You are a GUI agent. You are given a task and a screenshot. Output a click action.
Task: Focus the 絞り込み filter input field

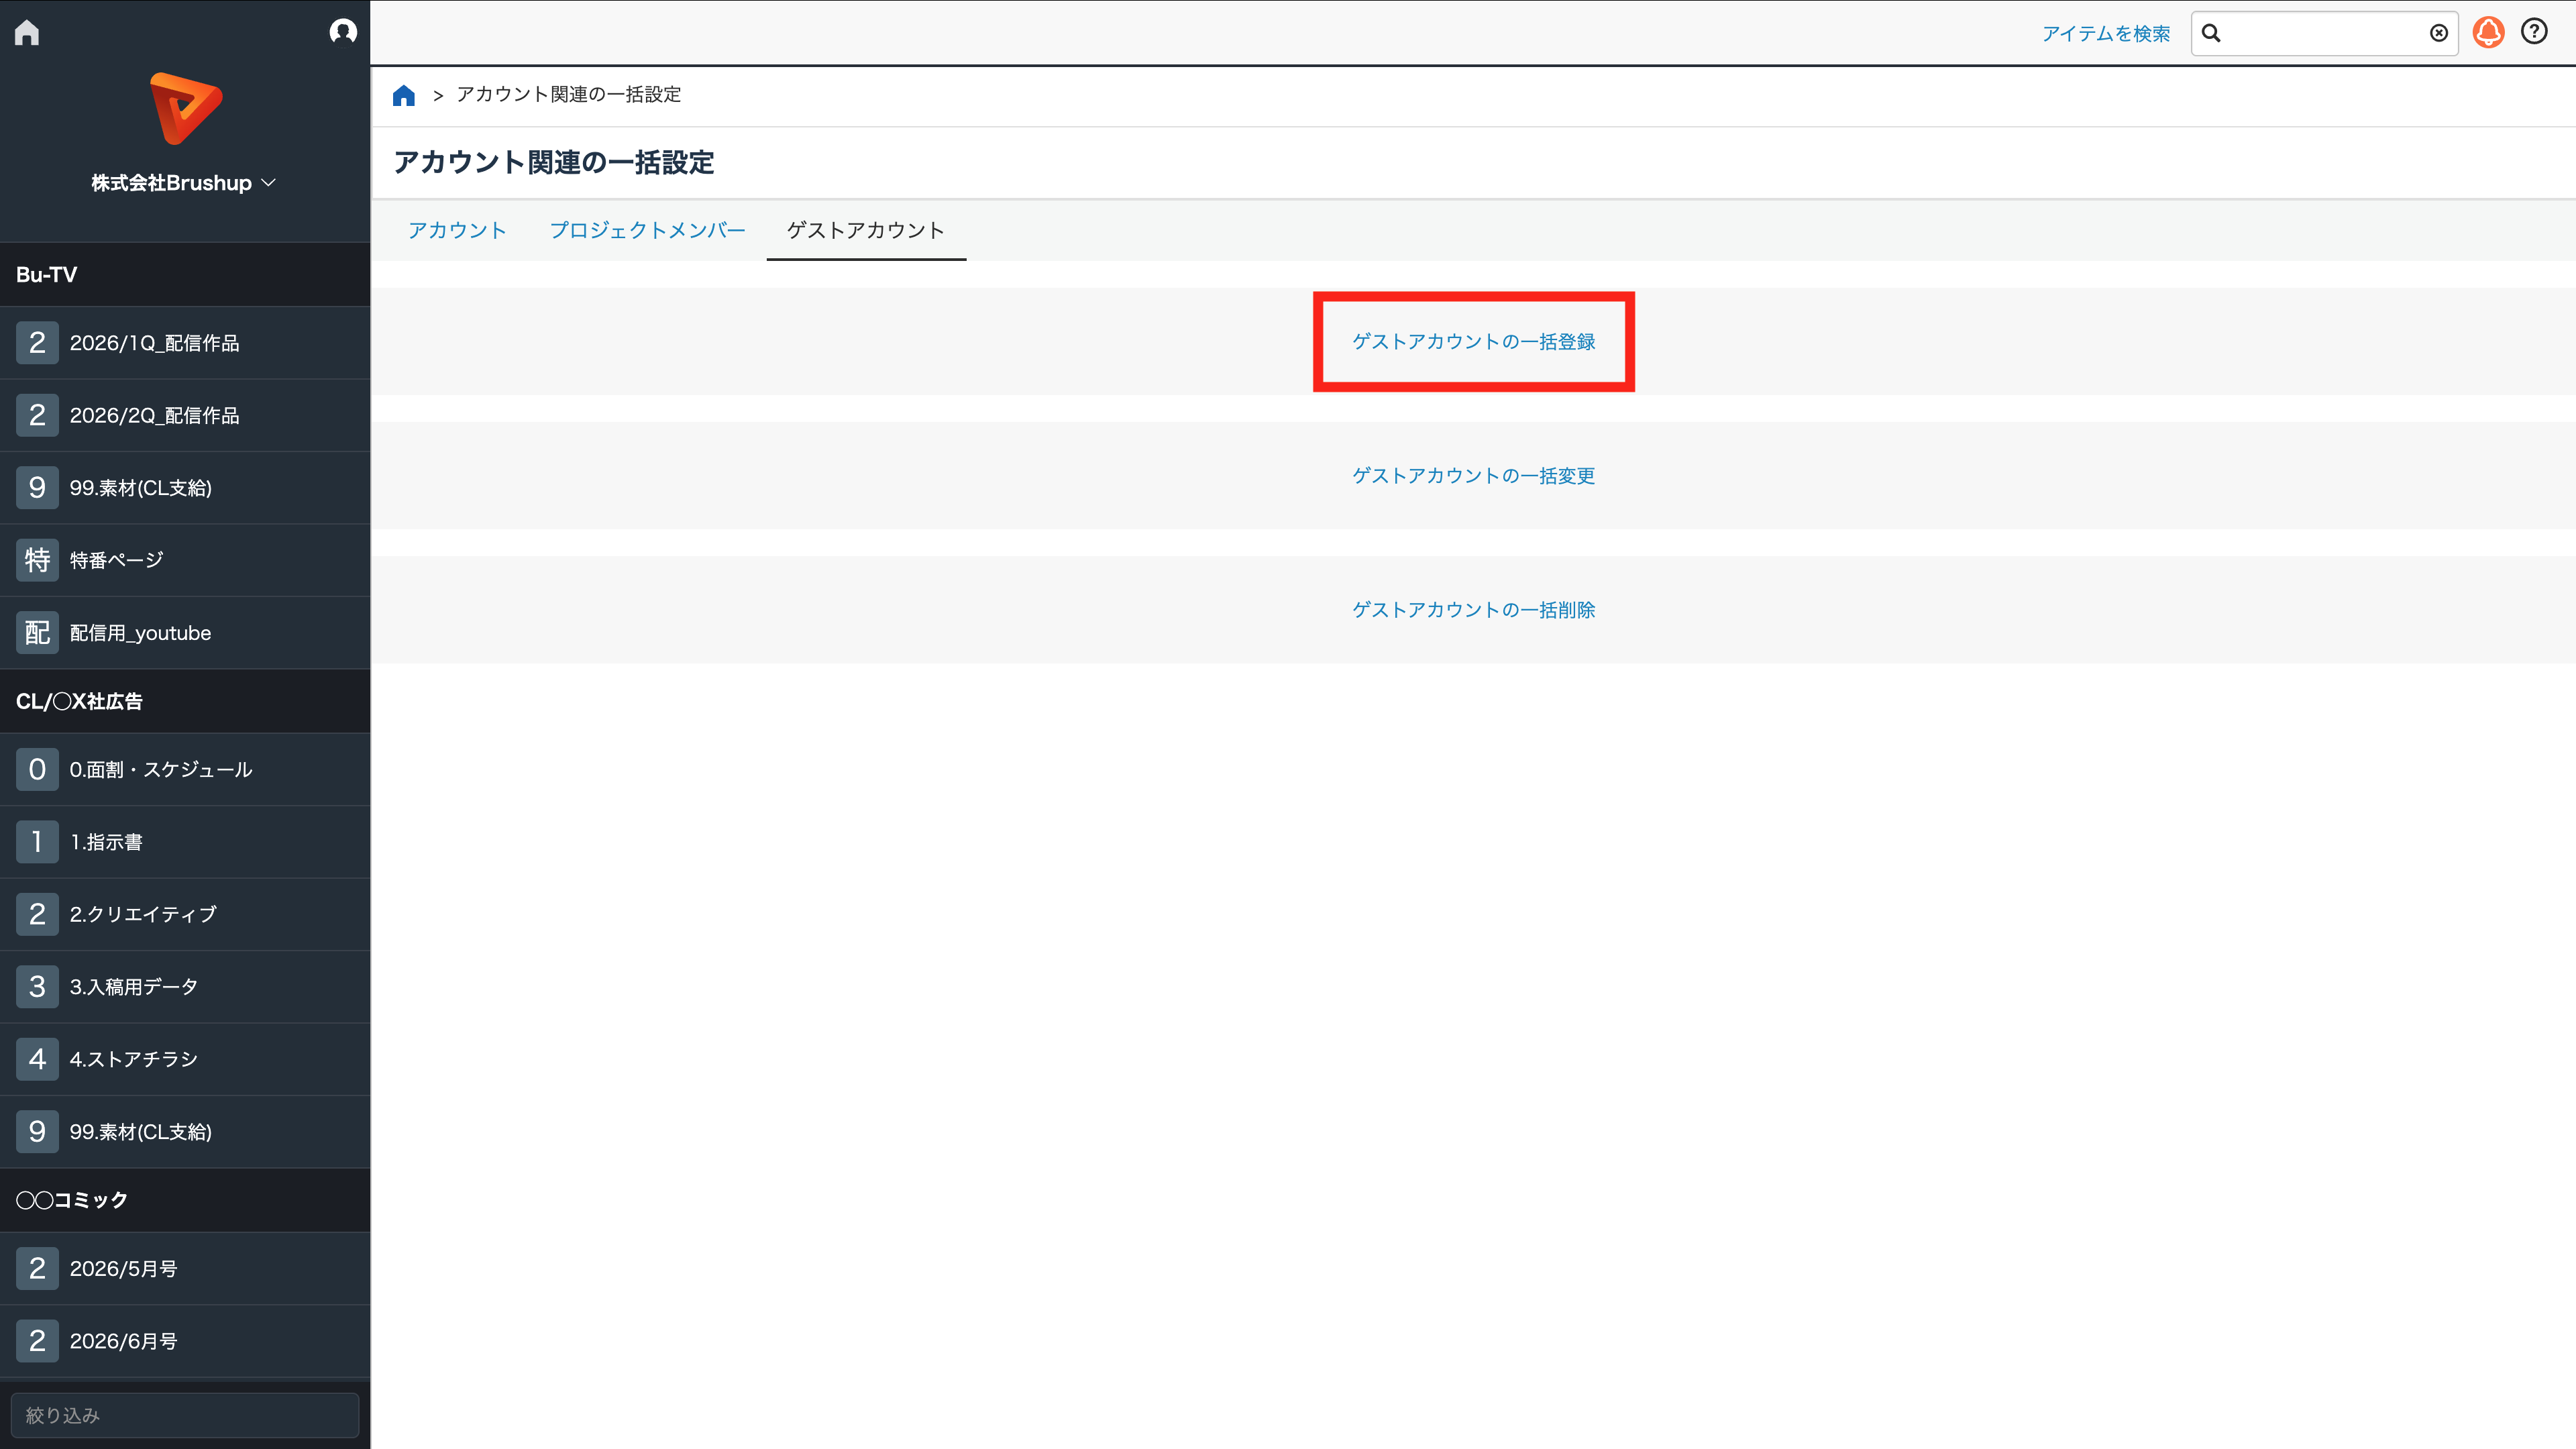pyautogui.click(x=185, y=1415)
